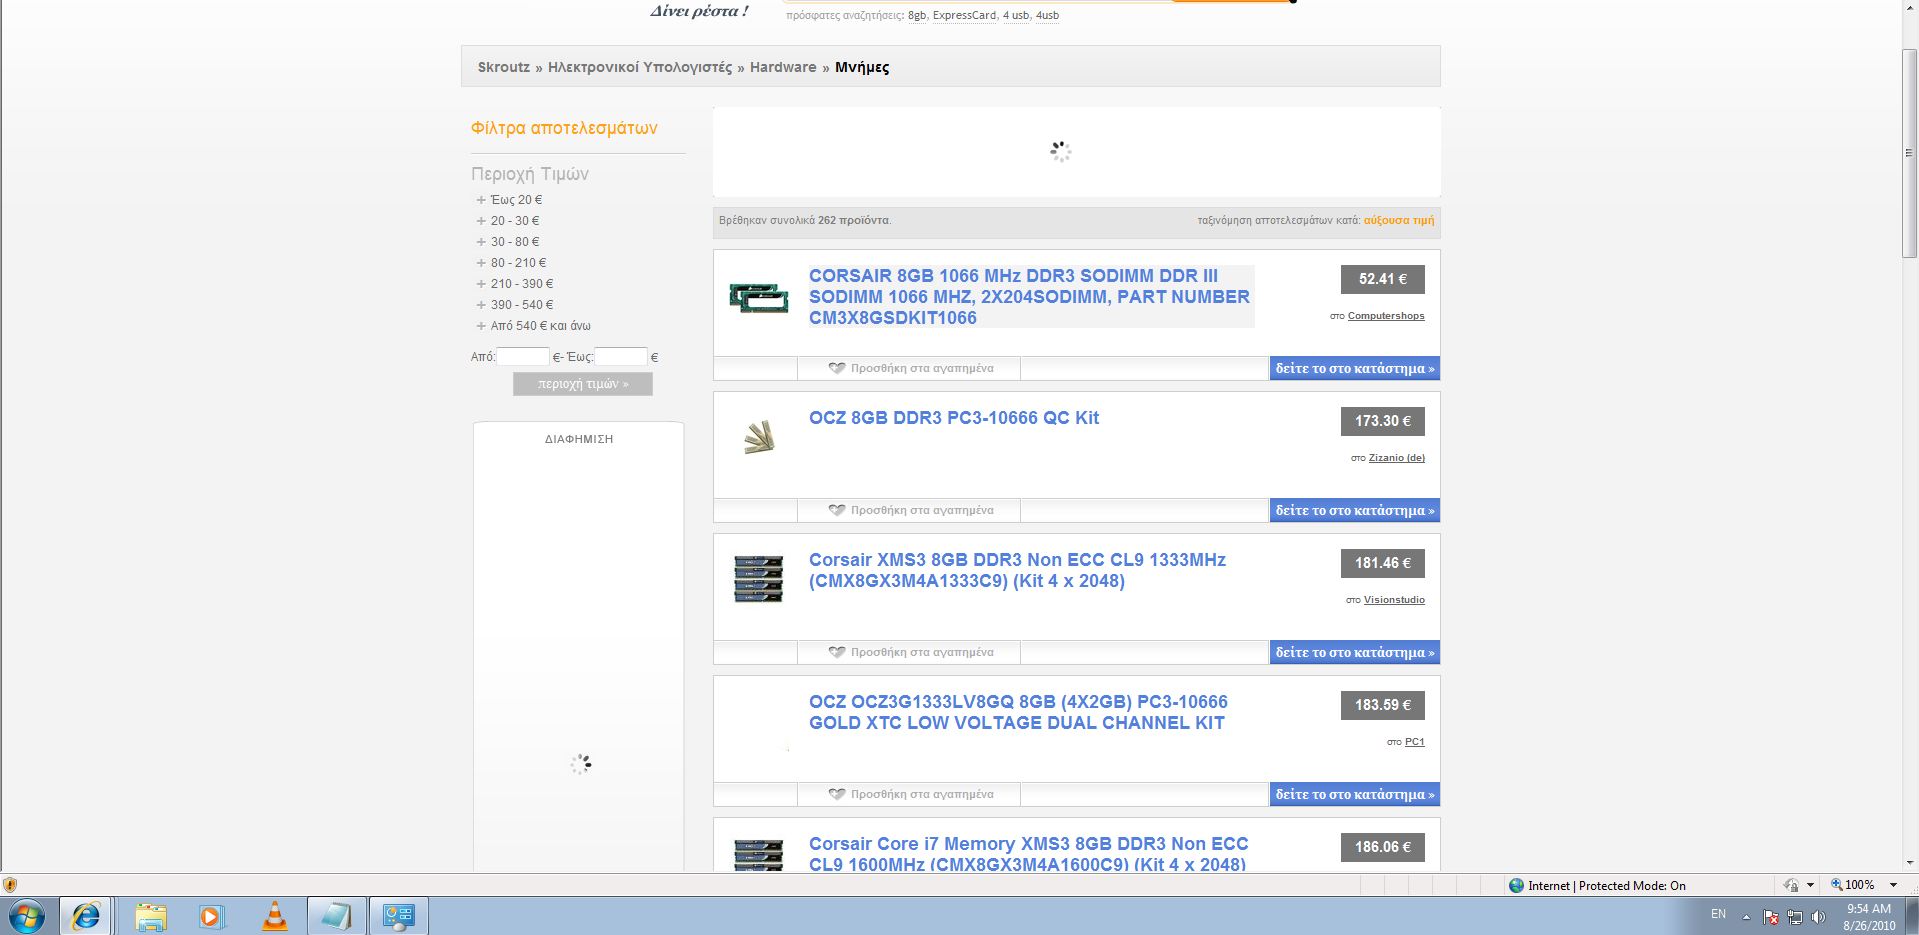Click the page's vertical scrollbar thumb
The height and width of the screenshot is (935, 1919).
(1910, 153)
